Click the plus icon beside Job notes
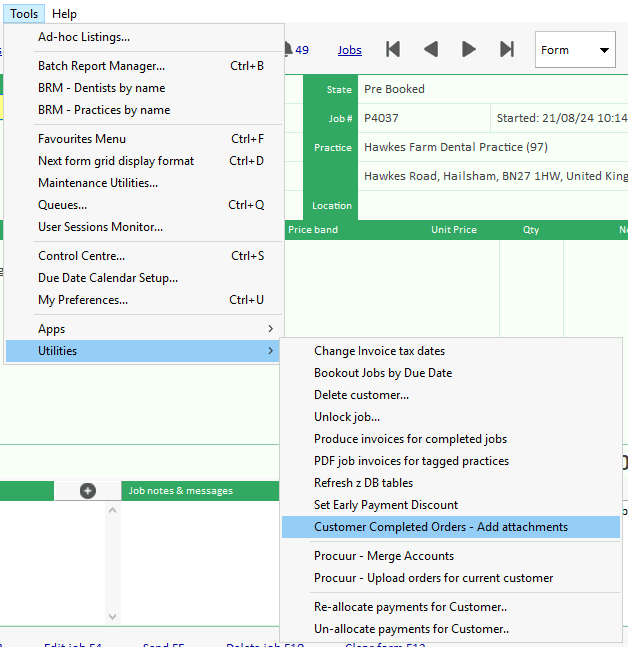The height and width of the screenshot is (647, 628). click(88, 490)
